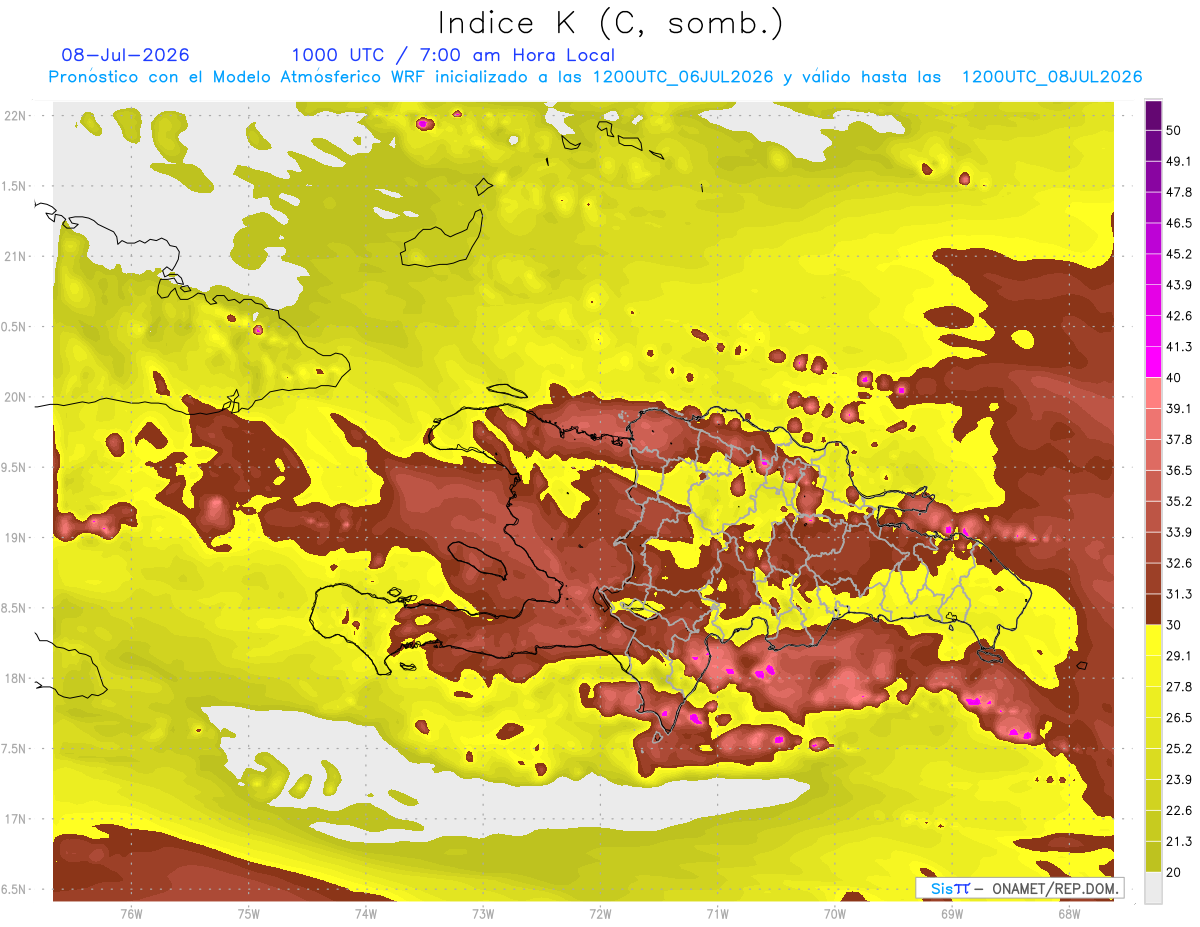Click the '69W' longitude label
Viewport: 1200px width, 927px height.
pyautogui.click(x=952, y=913)
